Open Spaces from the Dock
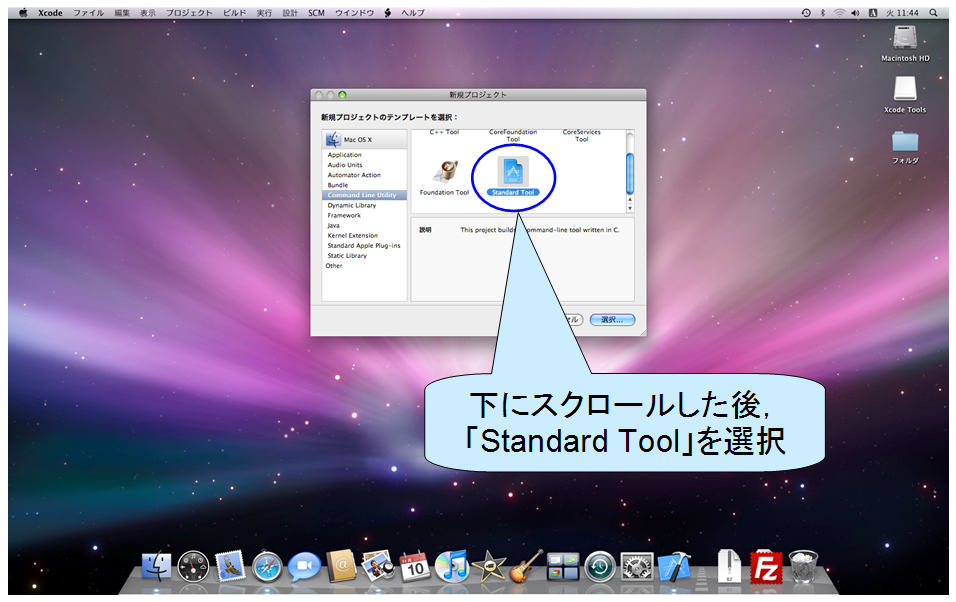Image resolution: width=956 pixels, height=602 pixels. tap(563, 567)
